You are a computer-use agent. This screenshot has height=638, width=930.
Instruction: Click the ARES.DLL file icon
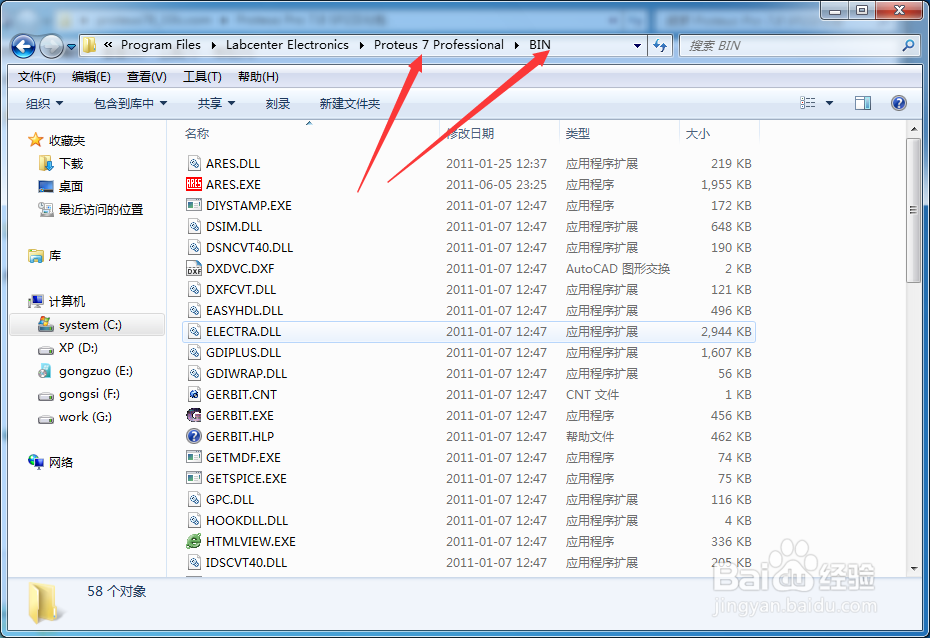point(194,163)
